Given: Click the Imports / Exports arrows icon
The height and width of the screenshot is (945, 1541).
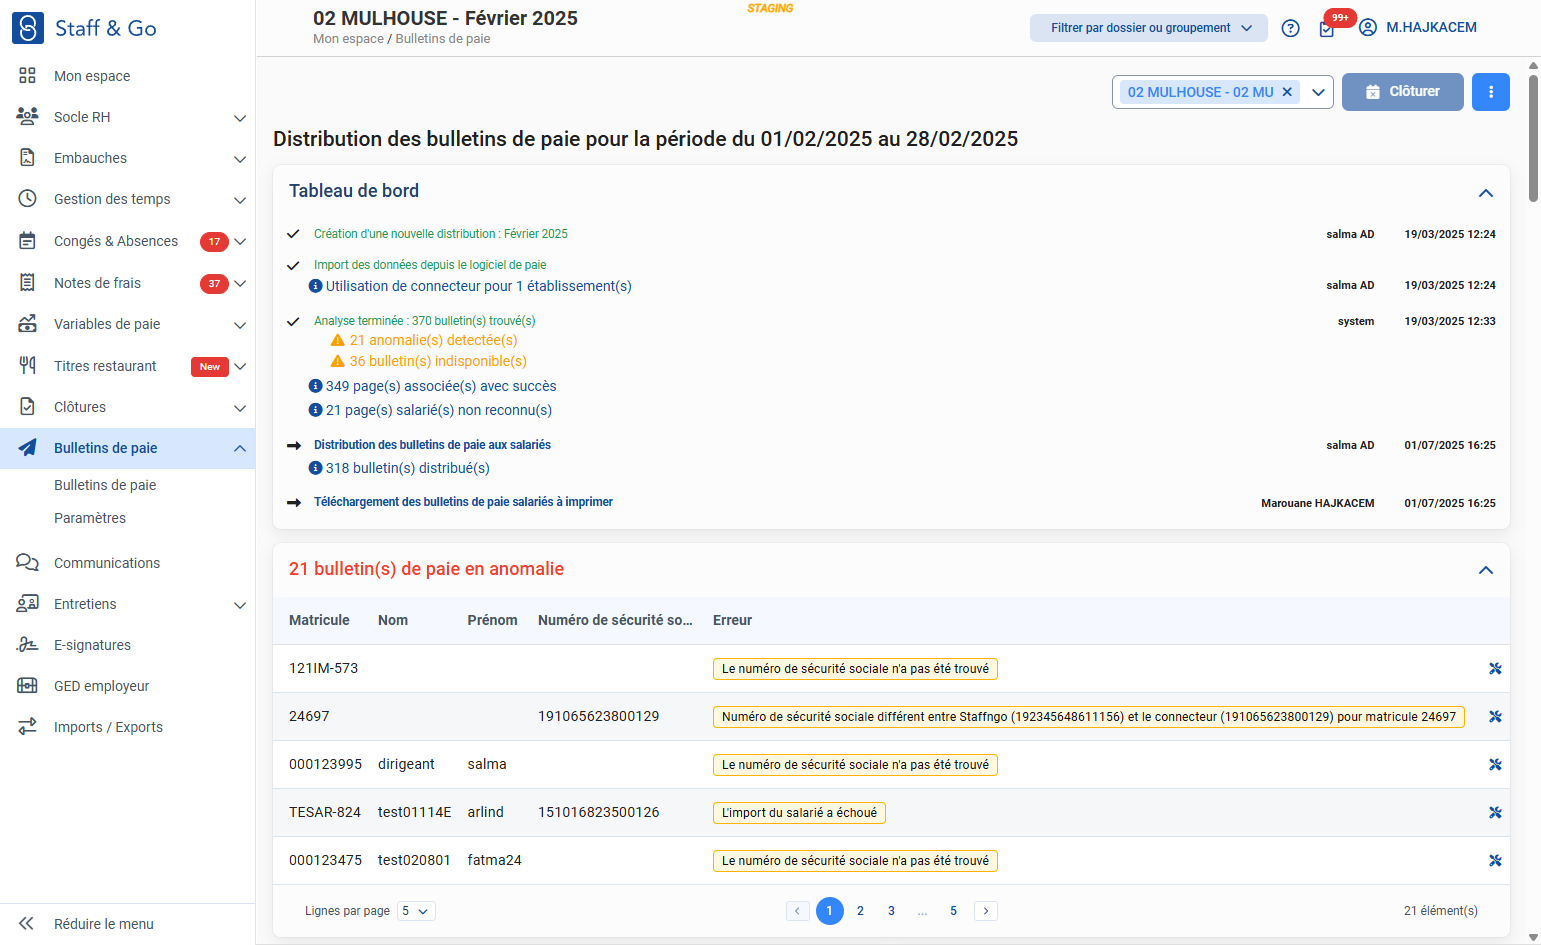Looking at the screenshot, I should (x=28, y=727).
